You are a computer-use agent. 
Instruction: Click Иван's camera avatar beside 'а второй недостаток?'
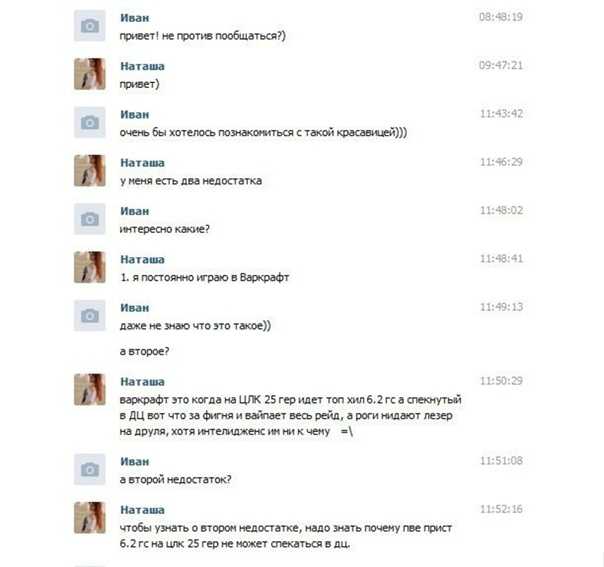coord(90,470)
